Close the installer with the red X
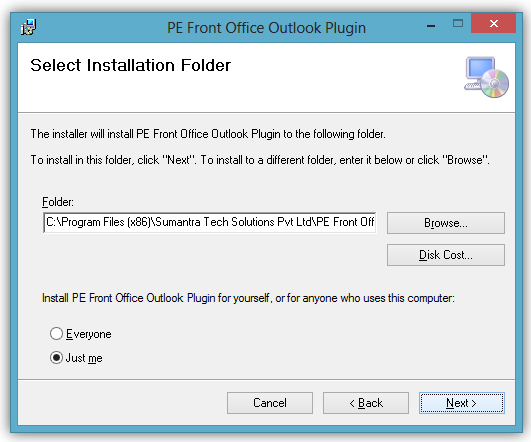The height and width of the screenshot is (442, 531). [x=493, y=23]
